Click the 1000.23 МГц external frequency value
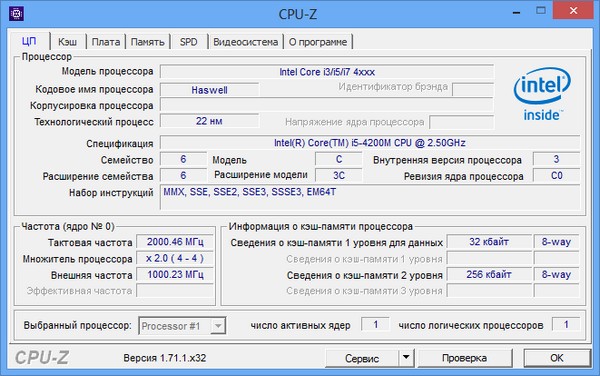The image size is (600, 376). [175, 274]
